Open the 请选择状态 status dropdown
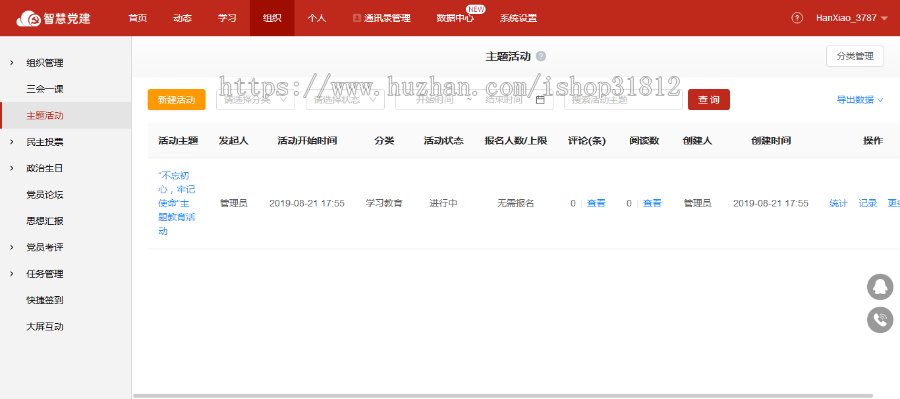The height and width of the screenshot is (399, 900). tap(345, 99)
